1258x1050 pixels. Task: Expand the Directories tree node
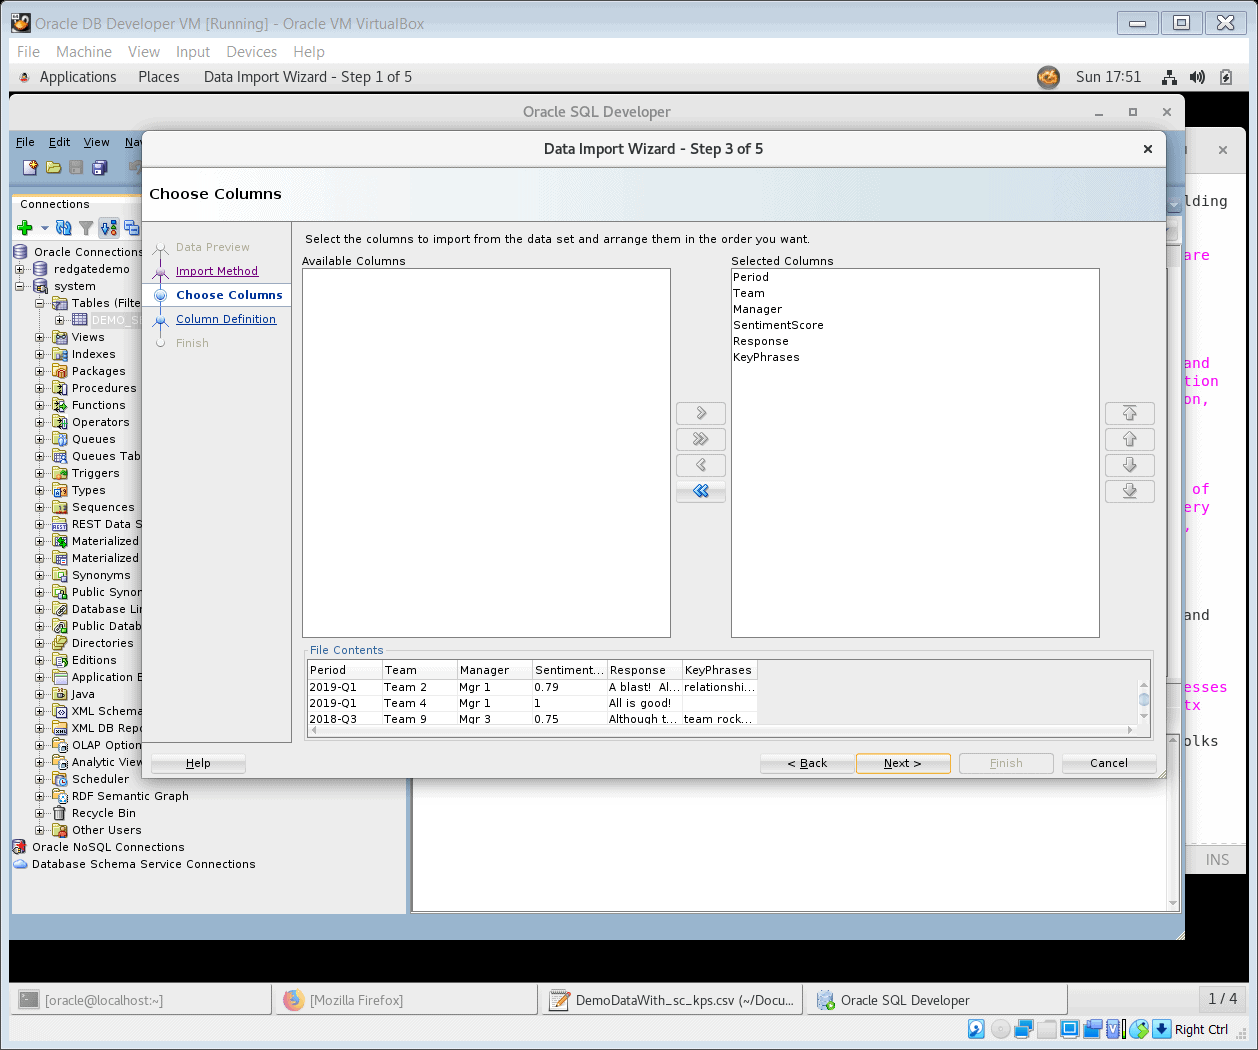[x=39, y=643]
